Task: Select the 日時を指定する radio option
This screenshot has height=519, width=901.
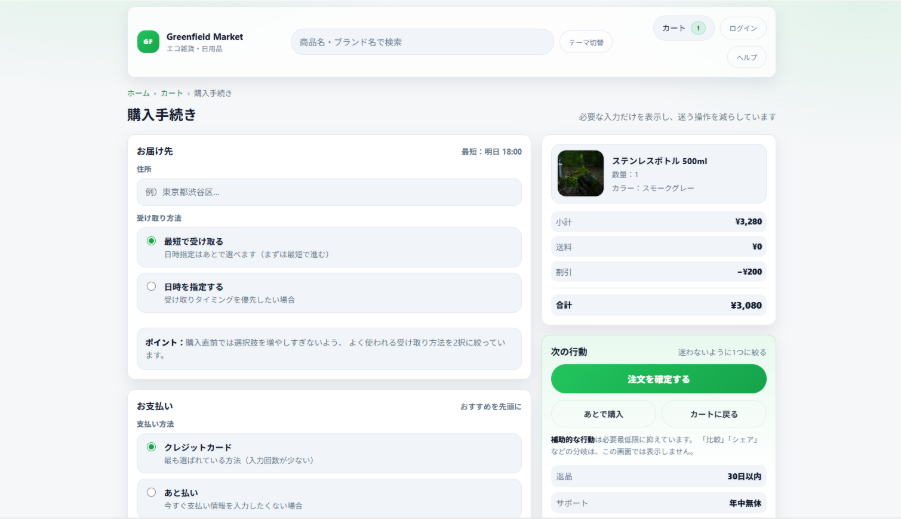Action: point(151,286)
